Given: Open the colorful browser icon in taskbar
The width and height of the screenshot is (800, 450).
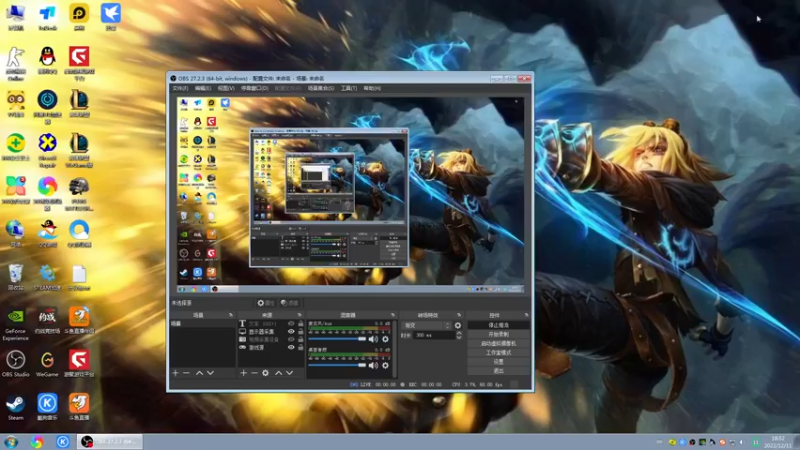Looking at the screenshot, I should point(37,442).
